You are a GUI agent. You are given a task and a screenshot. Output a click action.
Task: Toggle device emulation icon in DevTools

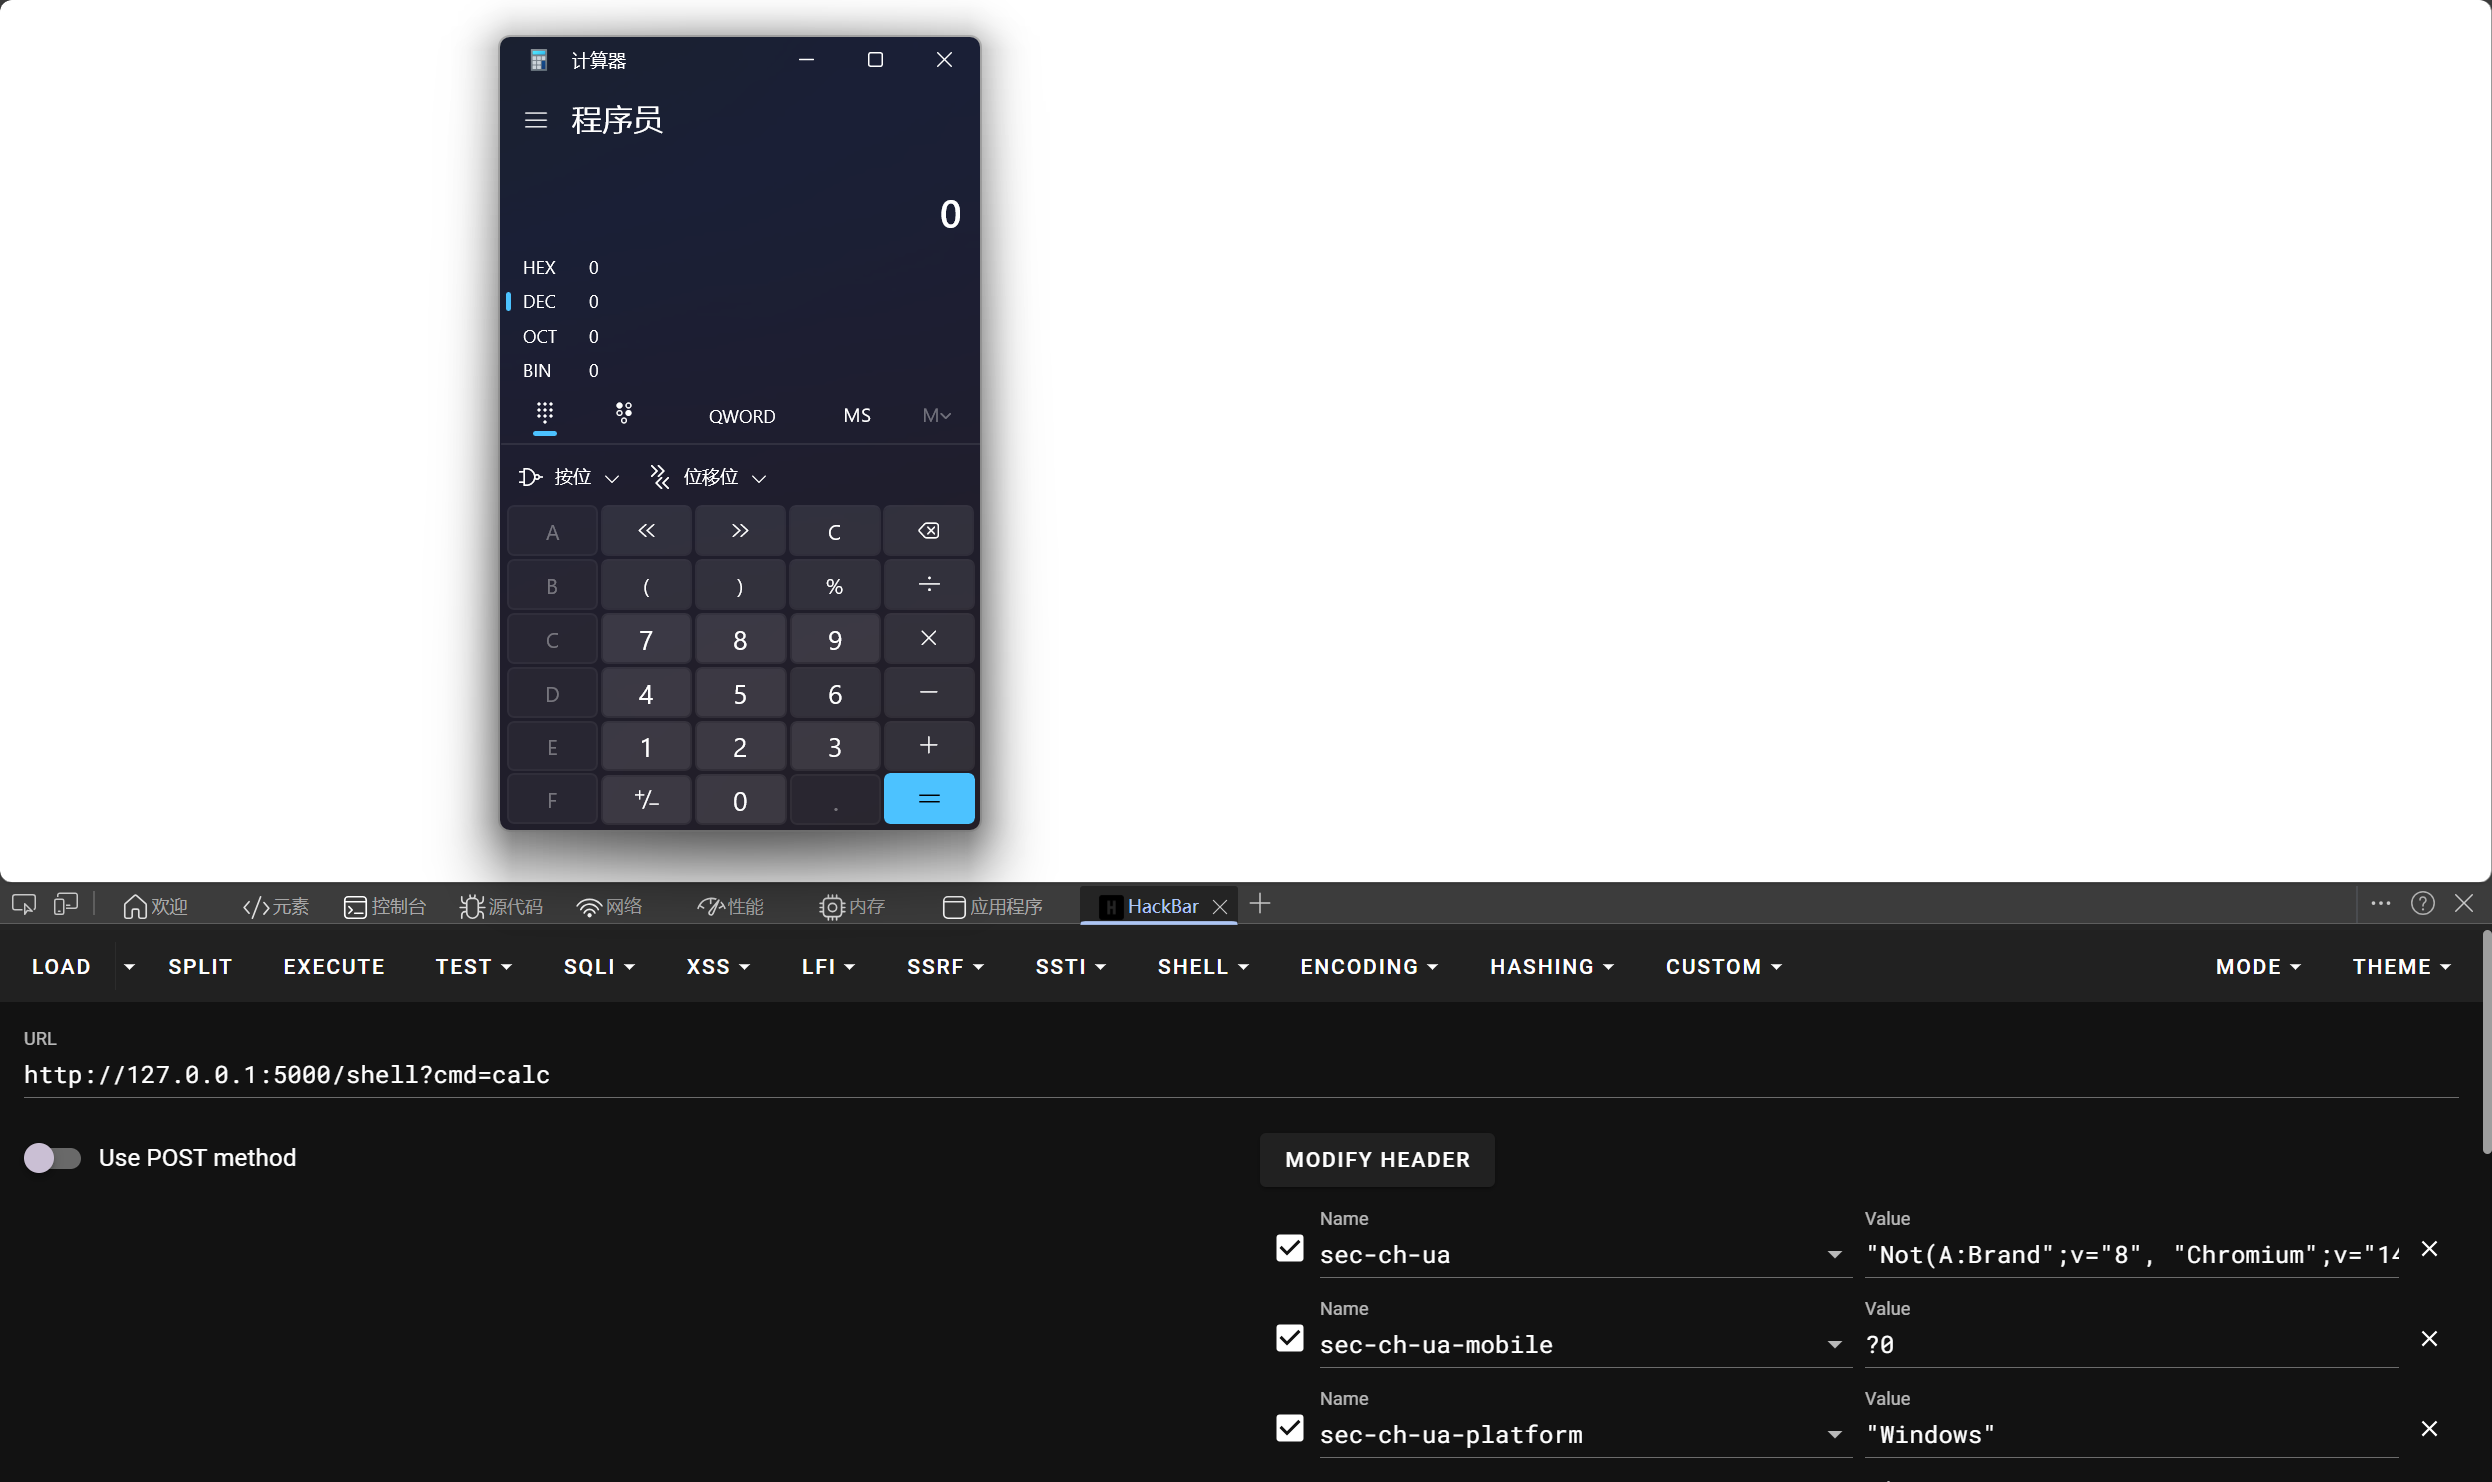[66, 905]
